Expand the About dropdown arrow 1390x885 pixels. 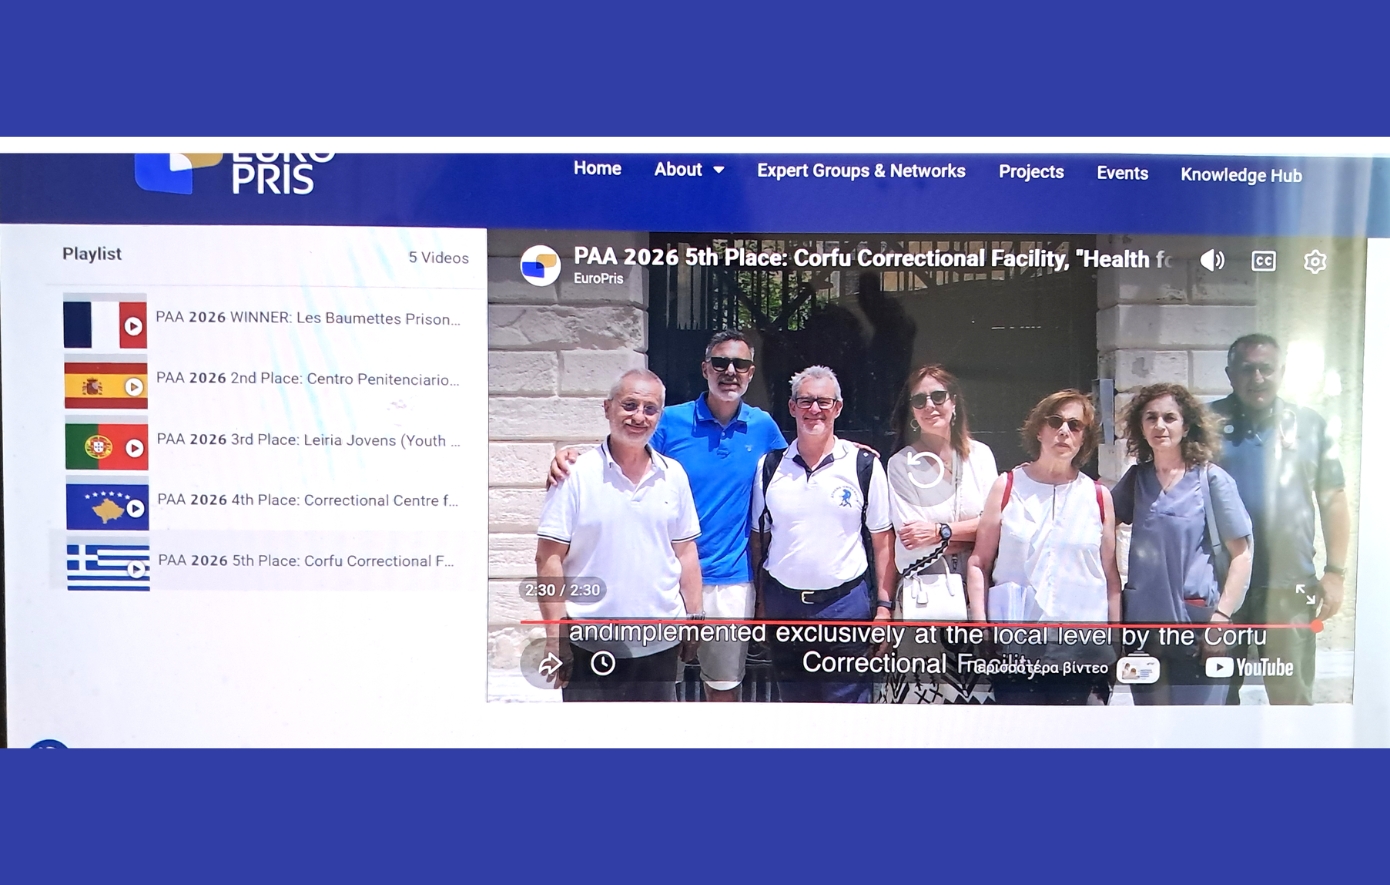click(718, 170)
